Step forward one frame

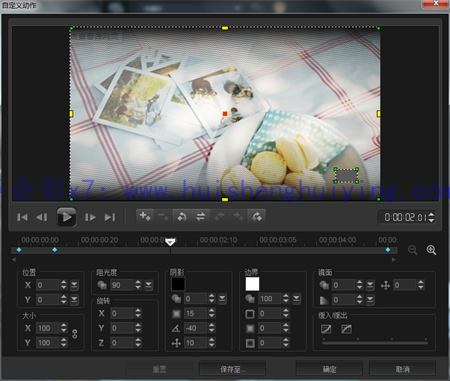90,217
